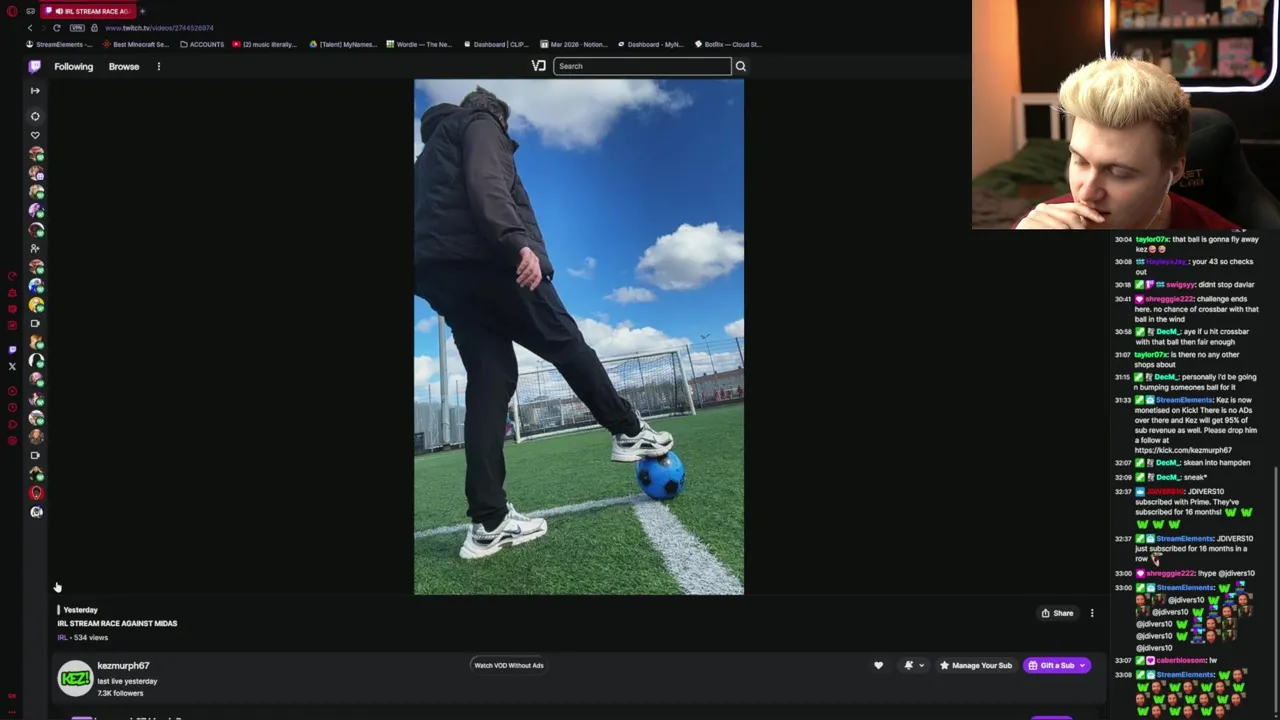The image size is (1280, 720).
Task: Click into the Twitch search box
Action: point(642,66)
